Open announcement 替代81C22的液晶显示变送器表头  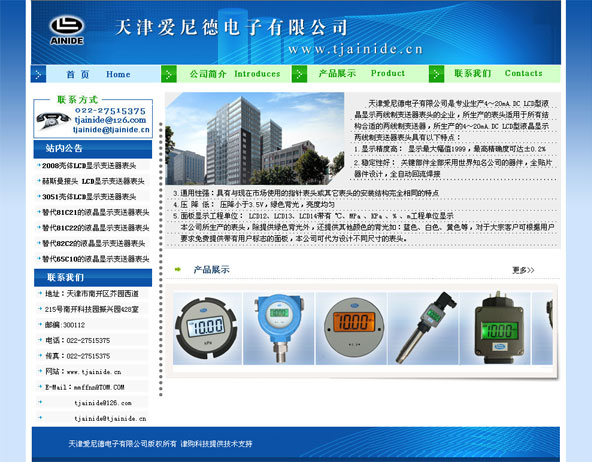(x=96, y=228)
